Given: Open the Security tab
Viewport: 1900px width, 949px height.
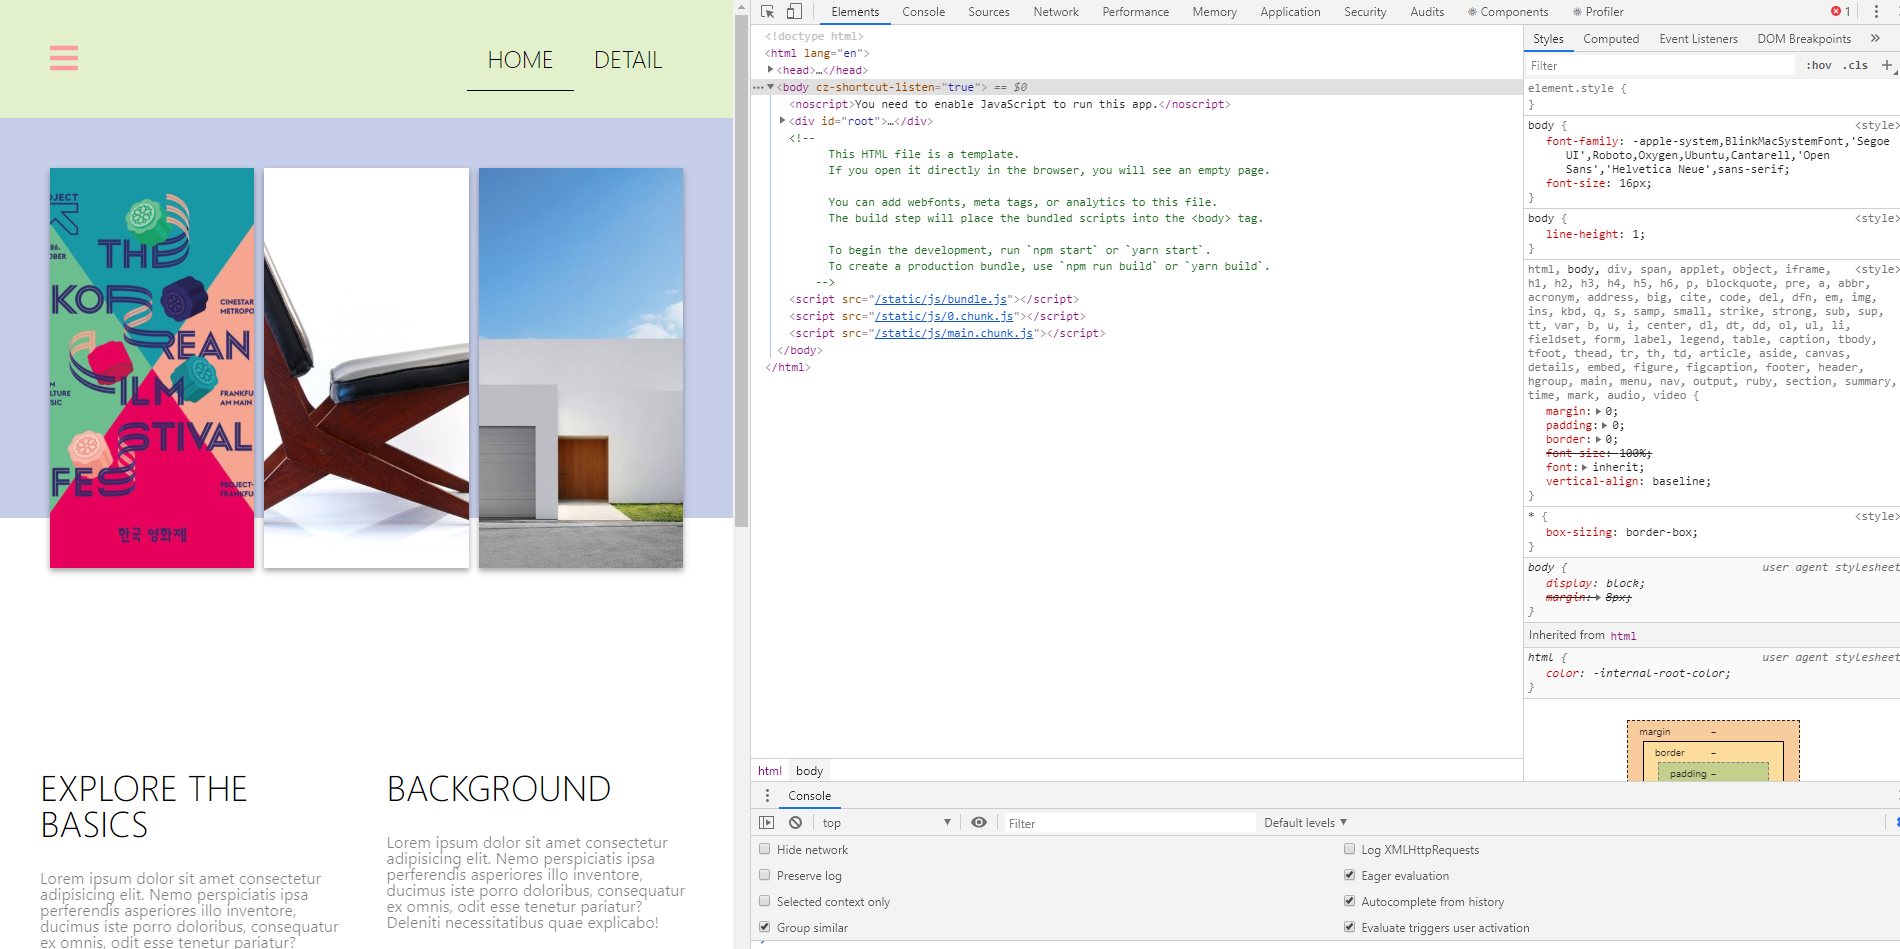Looking at the screenshot, I should pos(1365,12).
